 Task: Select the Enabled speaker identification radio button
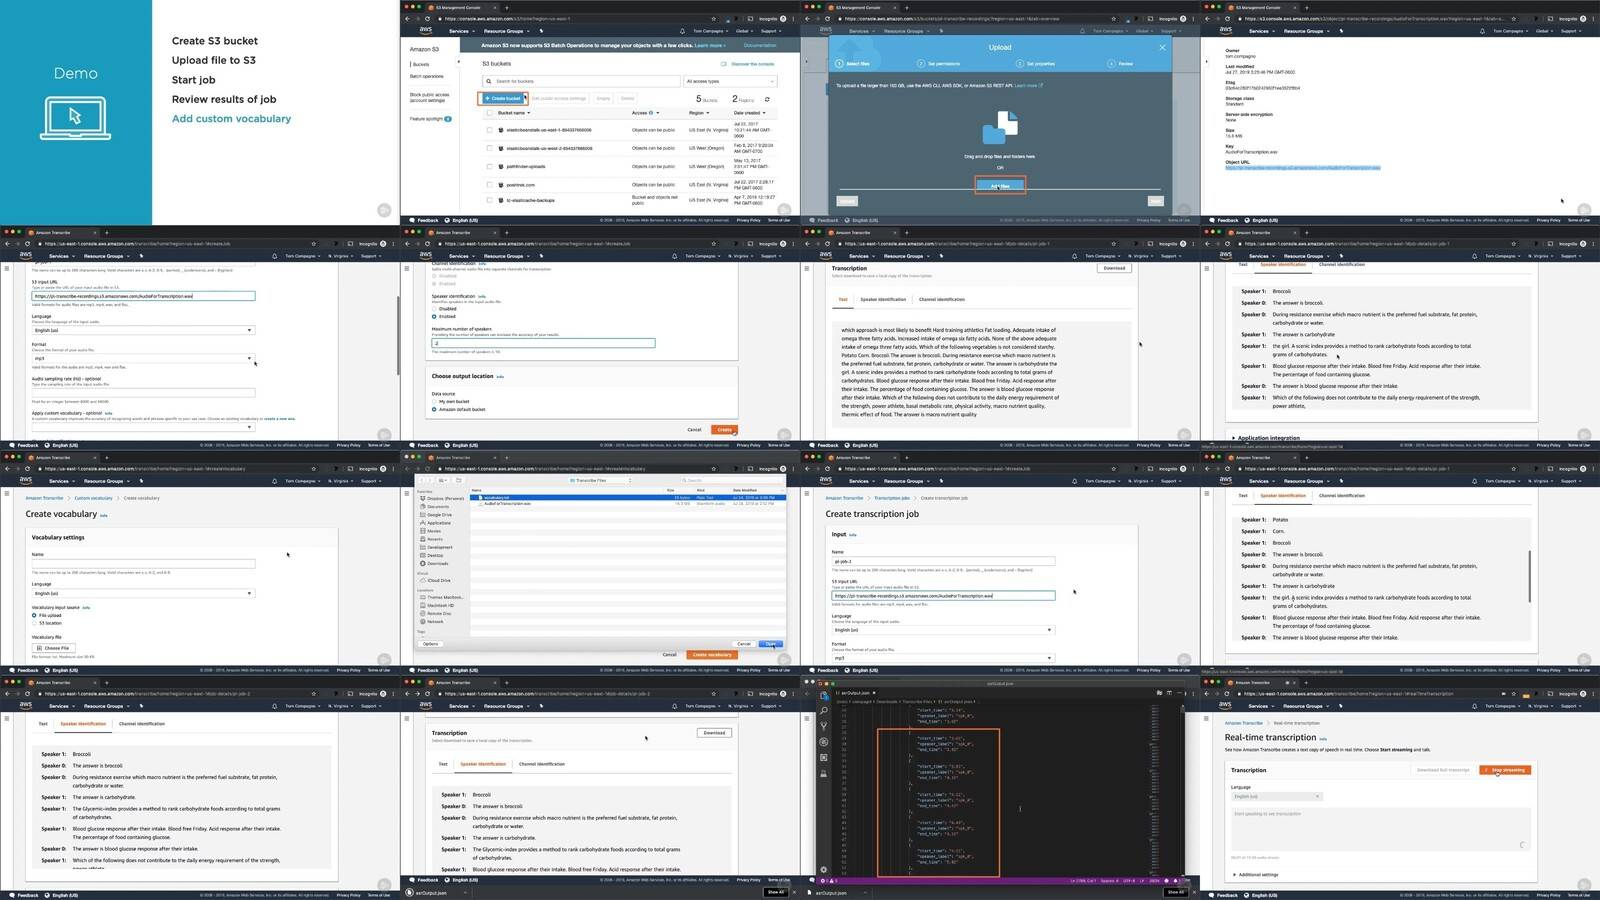pos(434,316)
